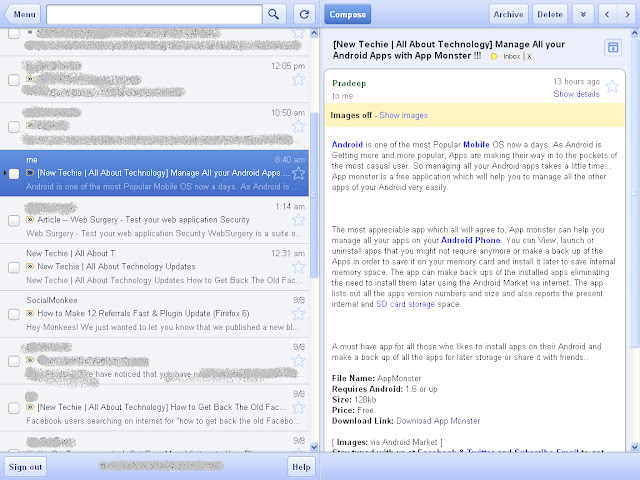This screenshot has height=480, width=640.
Task: Open the Menu button
Action: pyautogui.click(x=23, y=15)
